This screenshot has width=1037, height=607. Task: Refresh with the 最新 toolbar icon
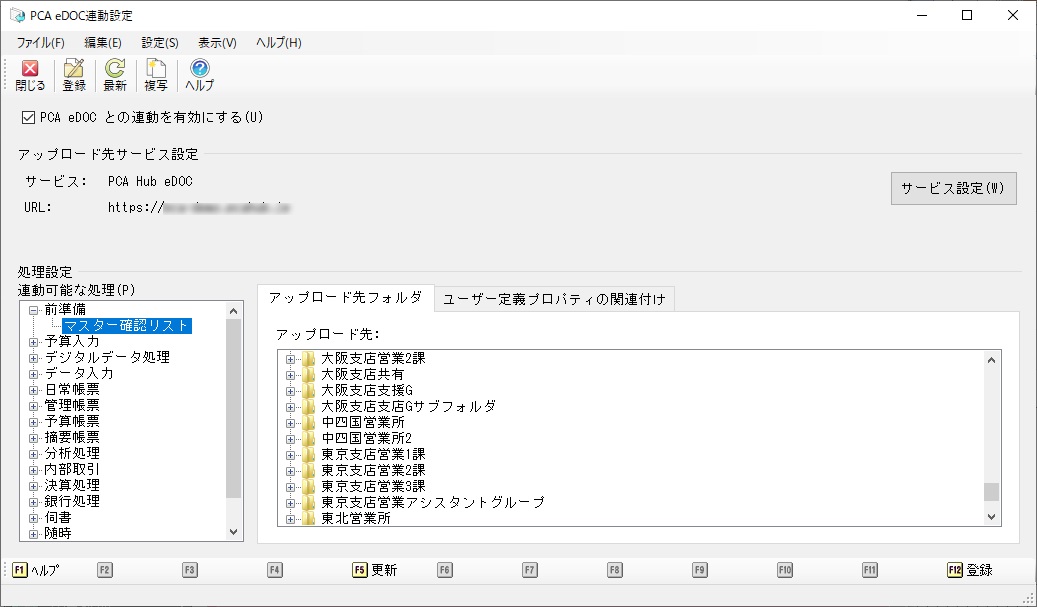pyautogui.click(x=115, y=75)
